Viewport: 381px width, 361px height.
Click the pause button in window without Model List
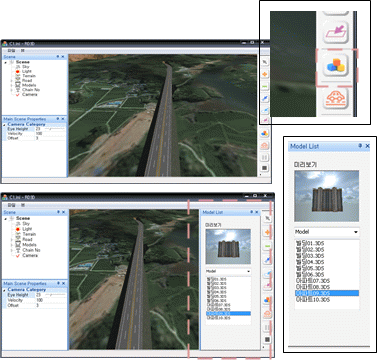pos(265,157)
